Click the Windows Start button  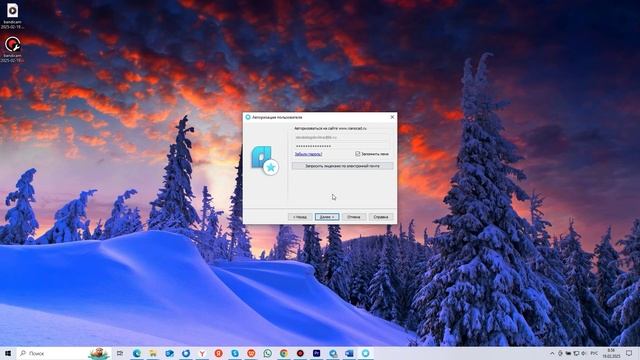8,353
